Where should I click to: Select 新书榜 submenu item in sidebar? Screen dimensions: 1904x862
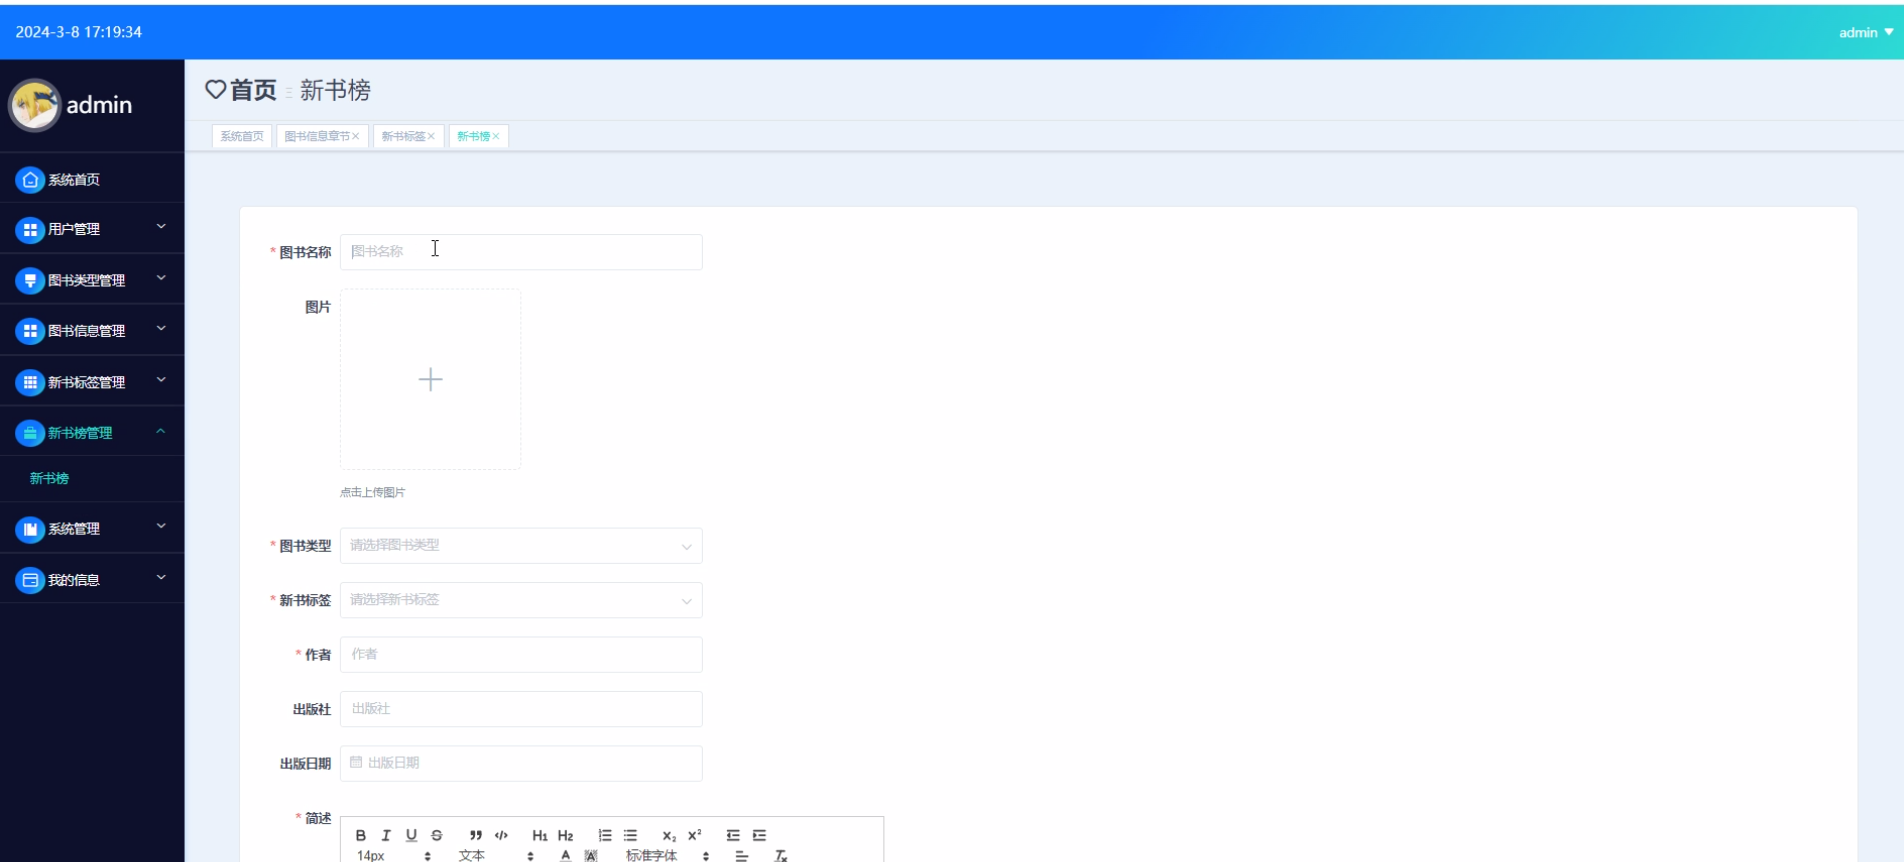pyautogui.click(x=92, y=479)
